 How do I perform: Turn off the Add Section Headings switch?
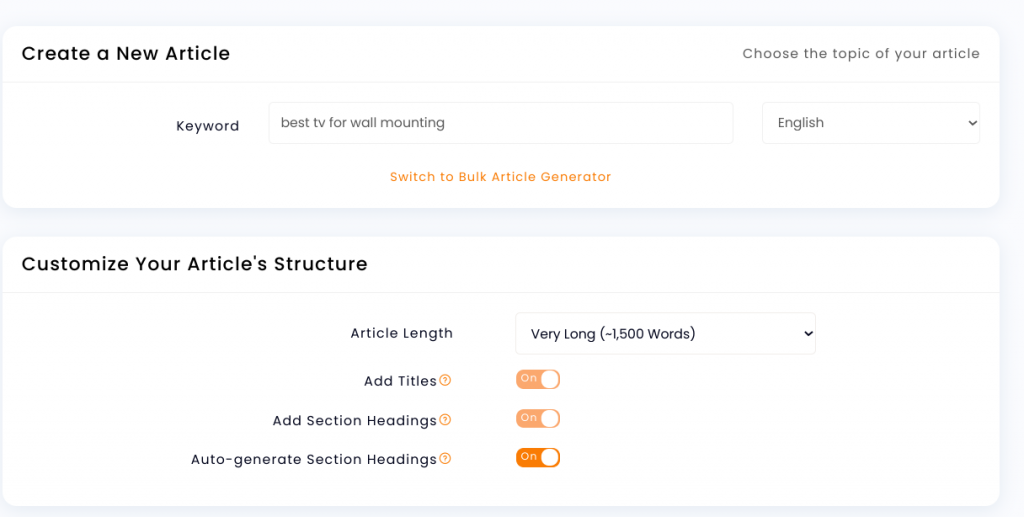pos(537,418)
